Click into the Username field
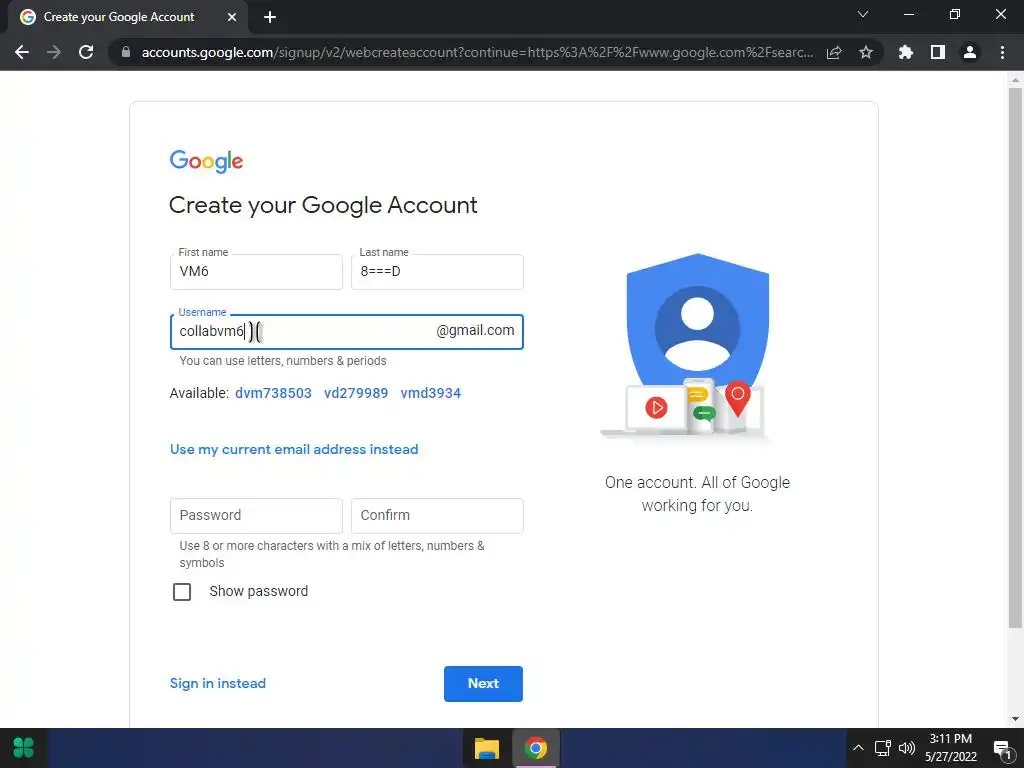This screenshot has width=1024, height=768. [346, 332]
